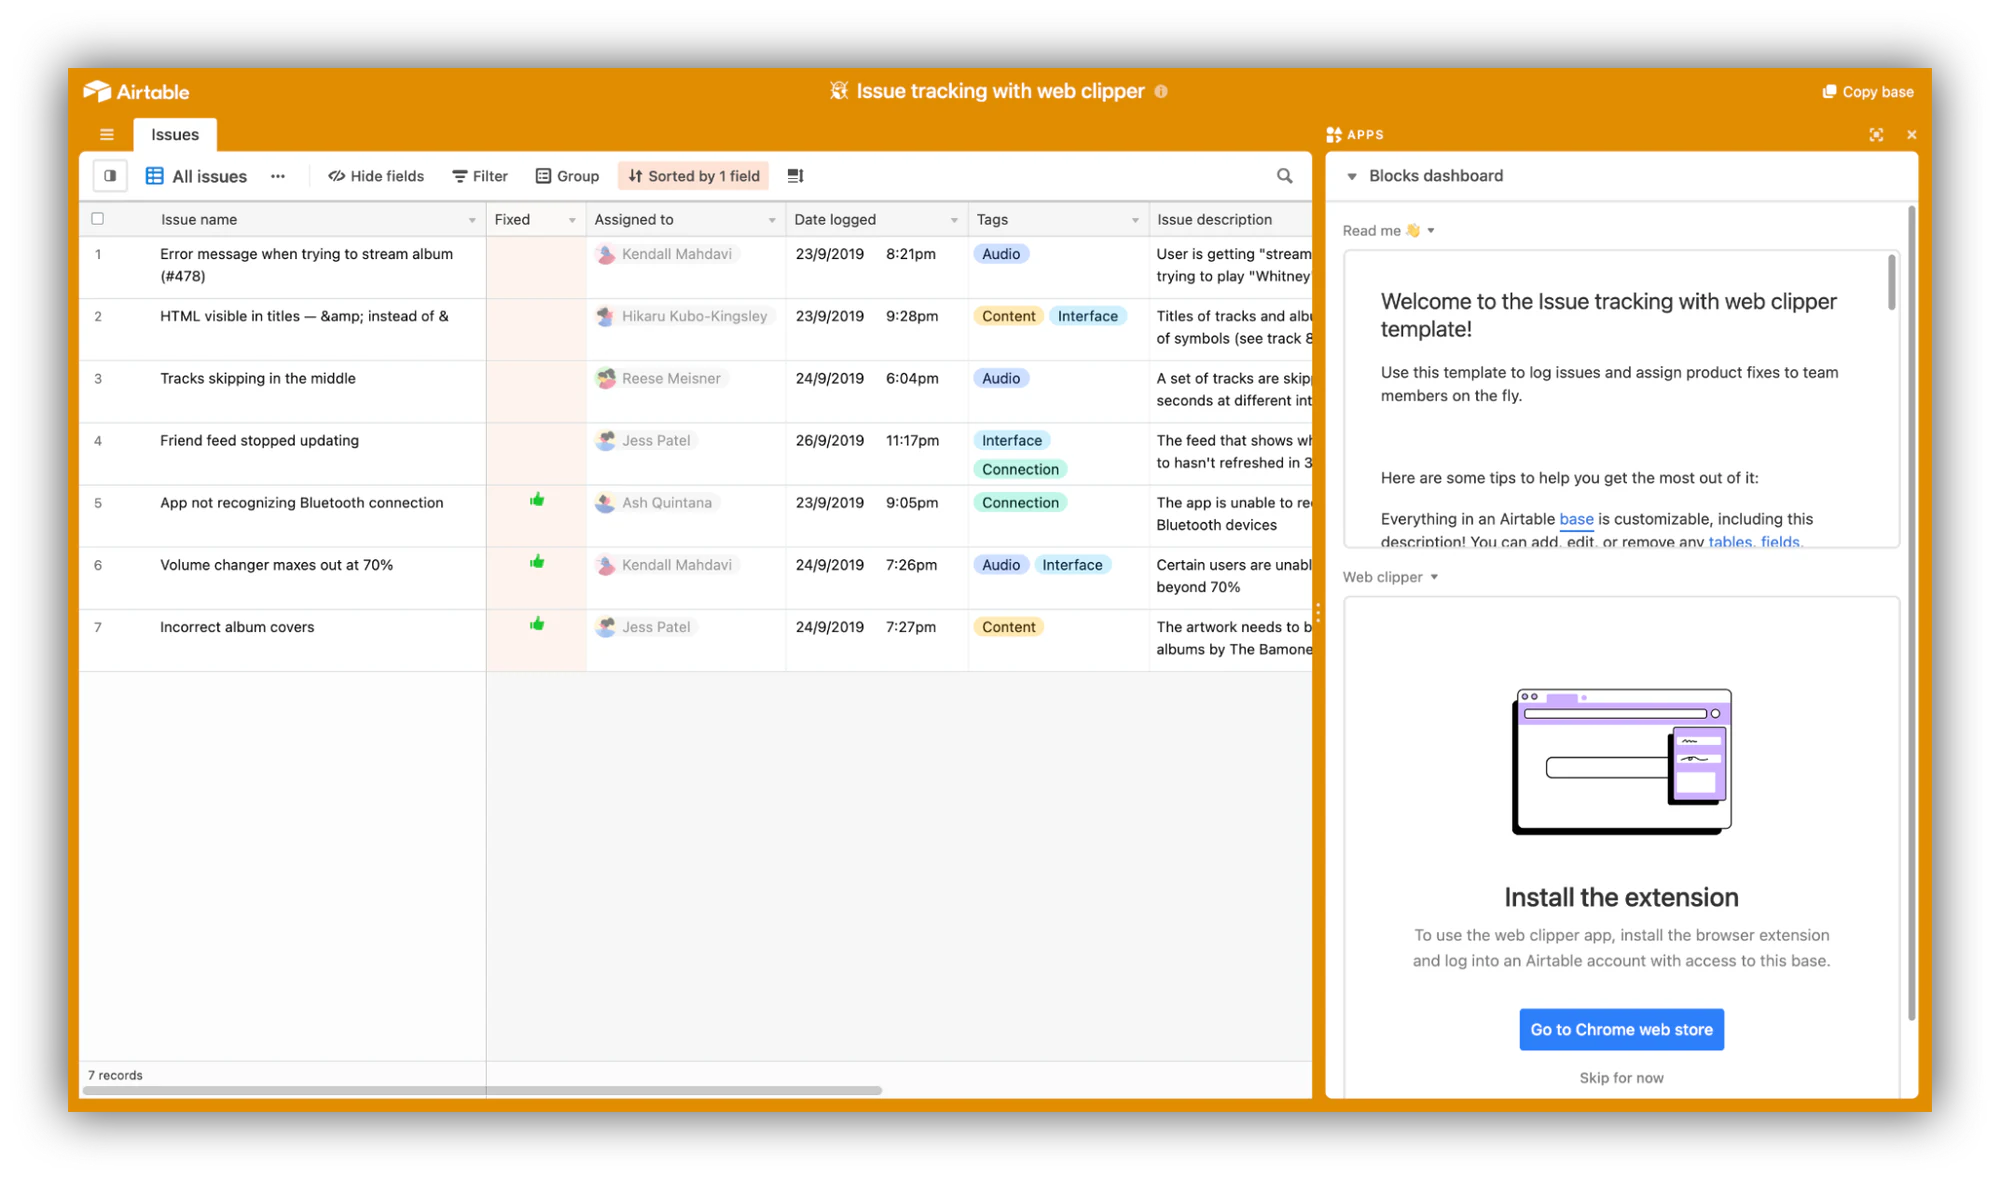
Task: Click the fullscreen apps icon
Action: [1876, 134]
